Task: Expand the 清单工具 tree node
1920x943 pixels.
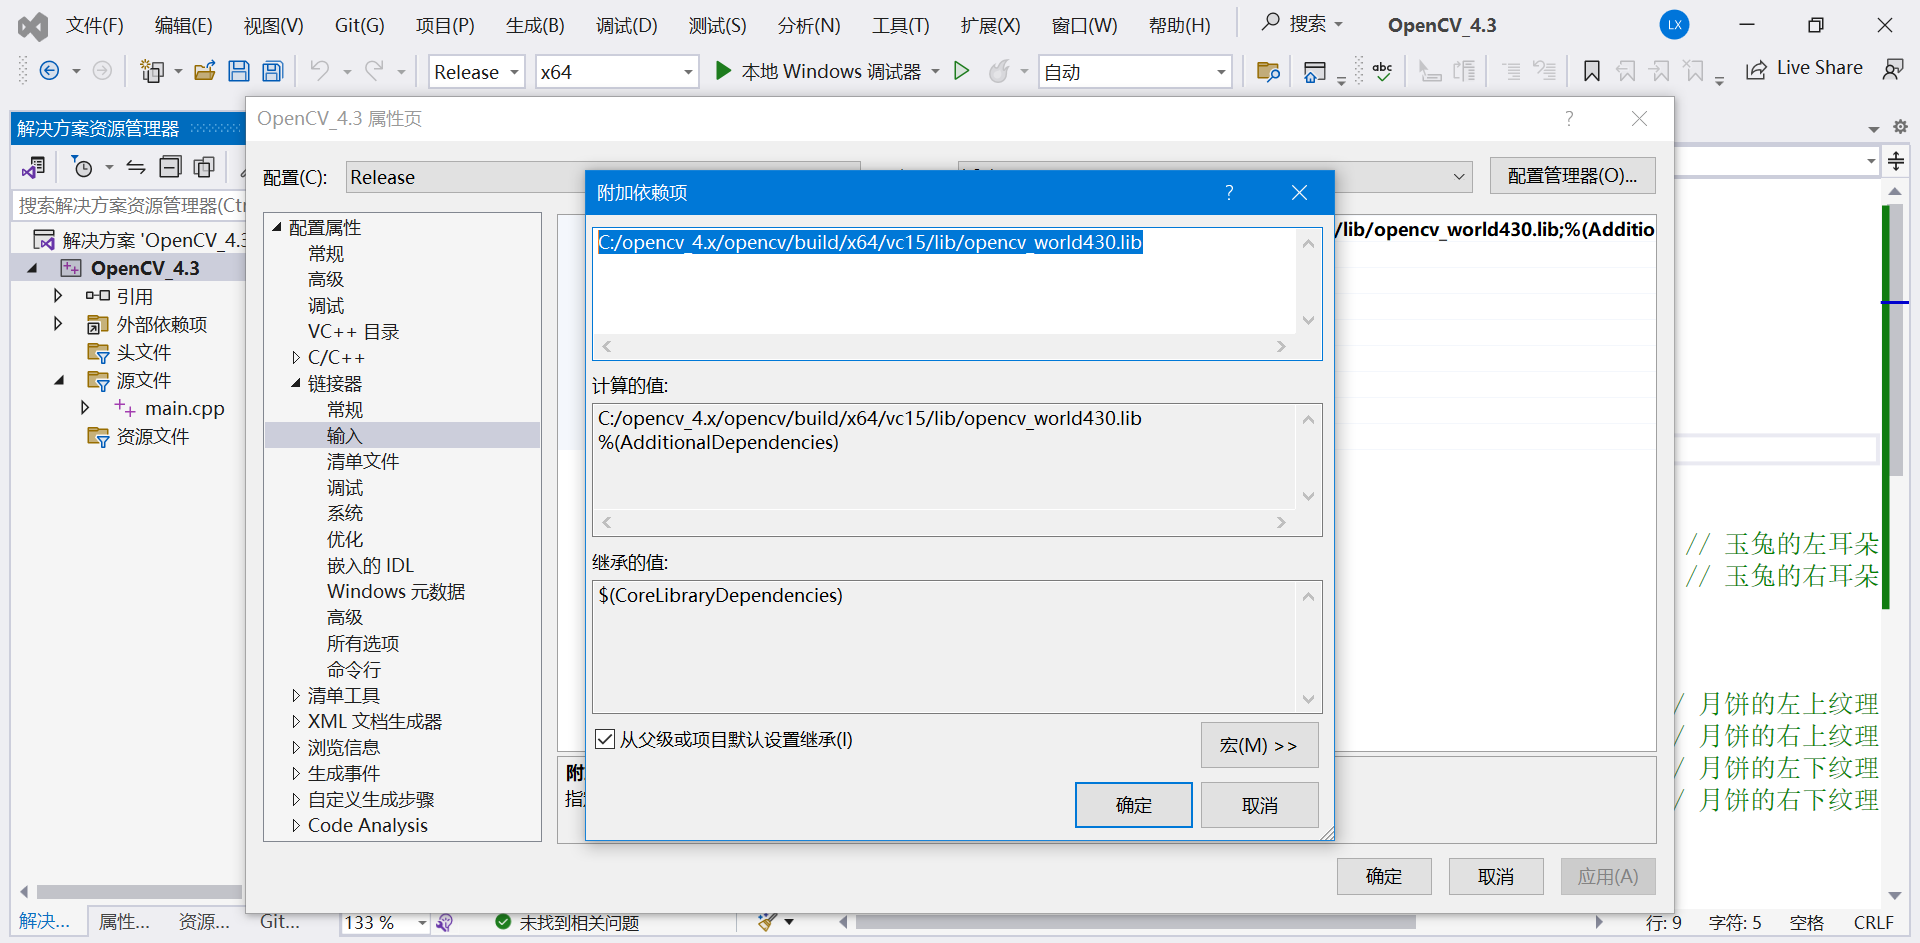Action: 296,695
